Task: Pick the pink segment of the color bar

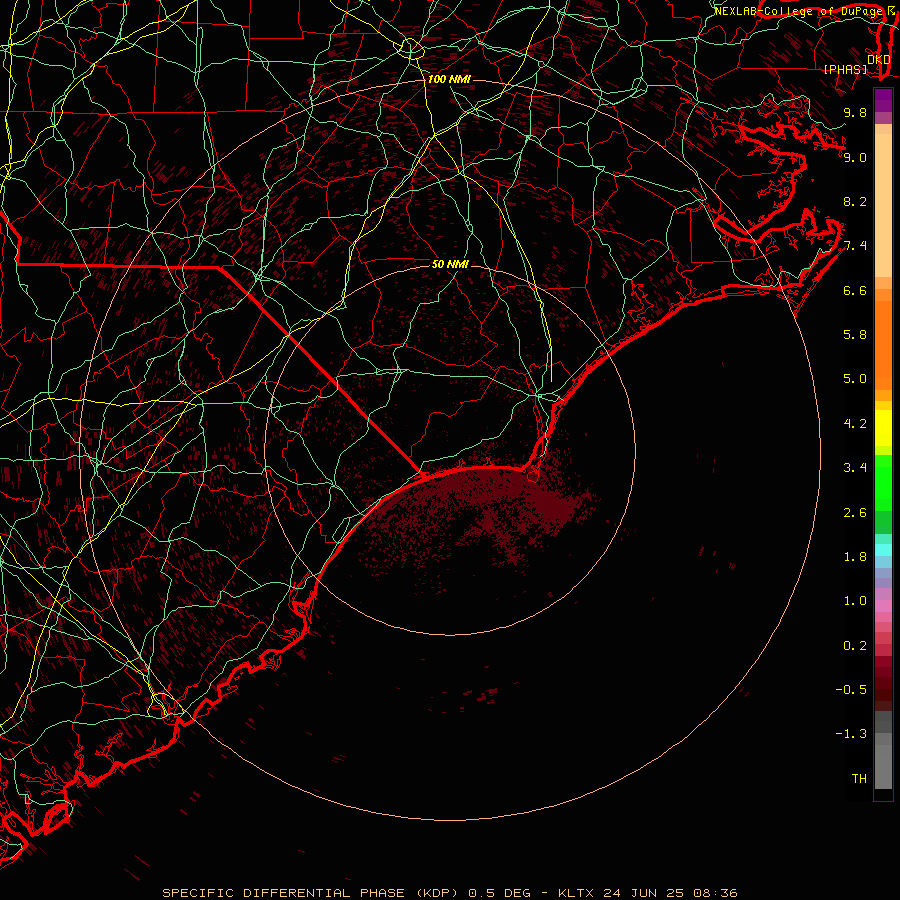Action: pos(883,606)
